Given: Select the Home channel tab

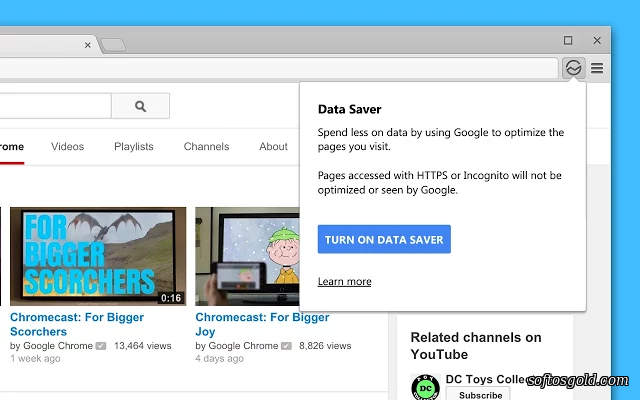Looking at the screenshot, I should (x=12, y=147).
